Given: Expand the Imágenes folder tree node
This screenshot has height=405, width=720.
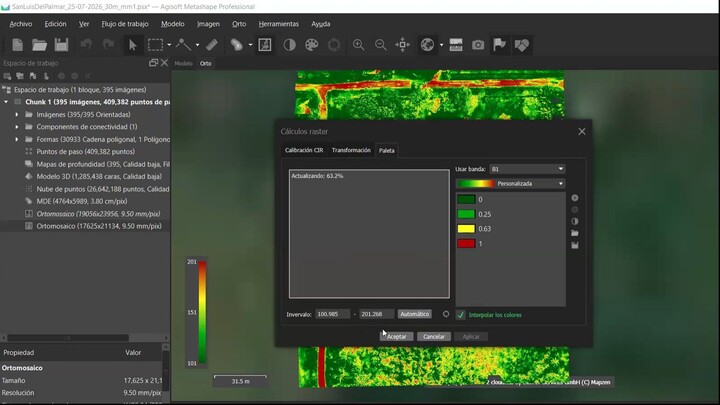Looking at the screenshot, I should pos(17,114).
